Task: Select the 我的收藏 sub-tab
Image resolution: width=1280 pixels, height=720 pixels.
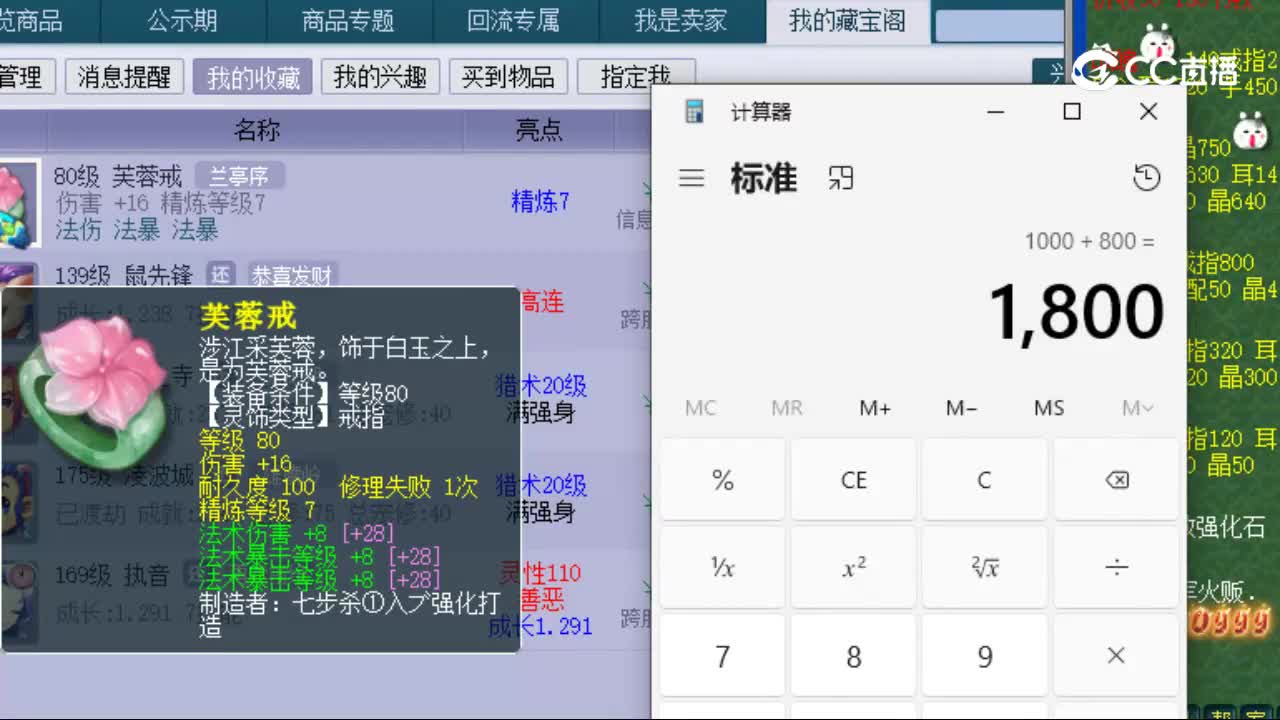Action: (253, 77)
